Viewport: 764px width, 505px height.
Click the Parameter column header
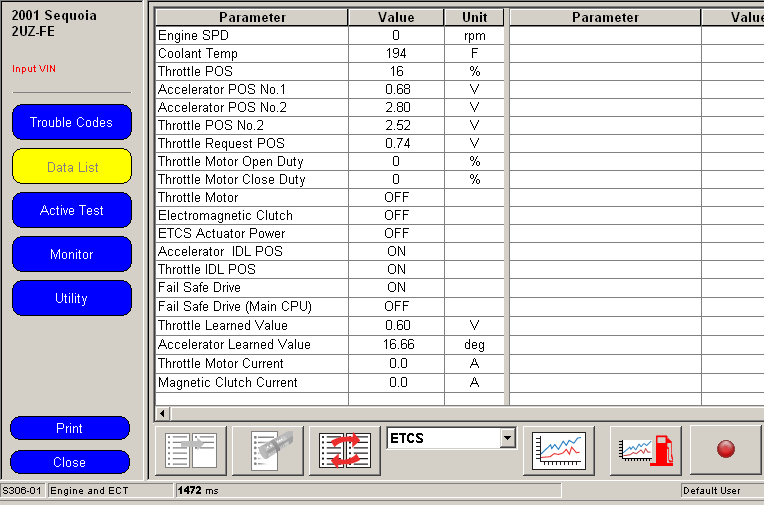click(251, 17)
